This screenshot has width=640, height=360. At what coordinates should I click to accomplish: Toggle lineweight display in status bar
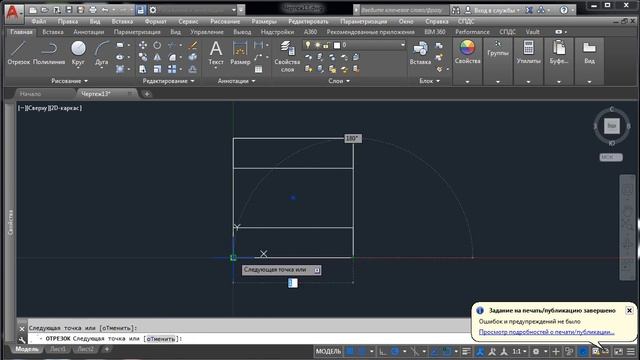click(466, 351)
